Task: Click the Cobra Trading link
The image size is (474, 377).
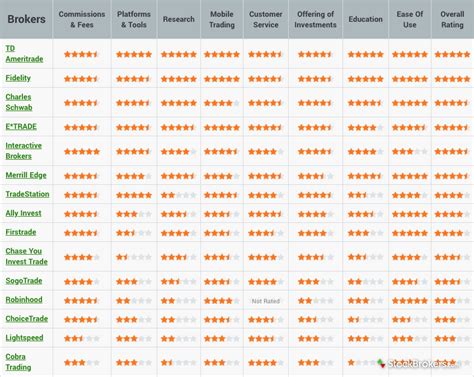Action: pyautogui.click(x=18, y=362)
